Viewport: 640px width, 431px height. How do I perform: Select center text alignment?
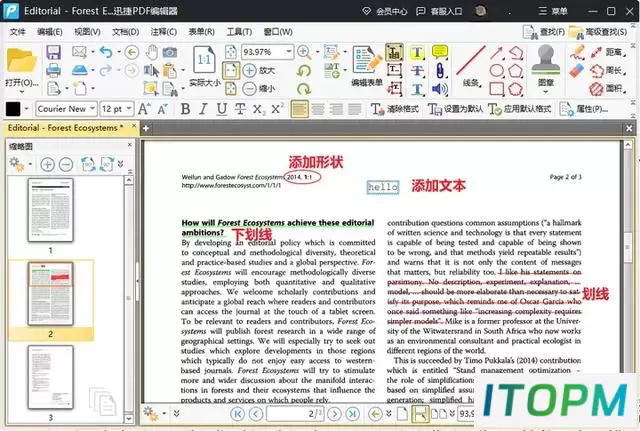pos(318,109)
